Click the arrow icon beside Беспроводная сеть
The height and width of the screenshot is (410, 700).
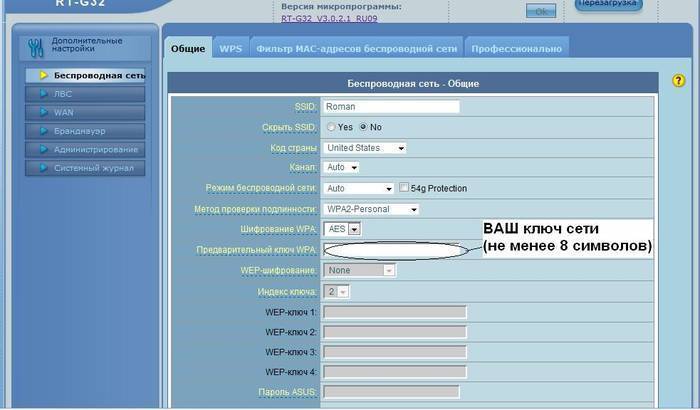point(43,75)
